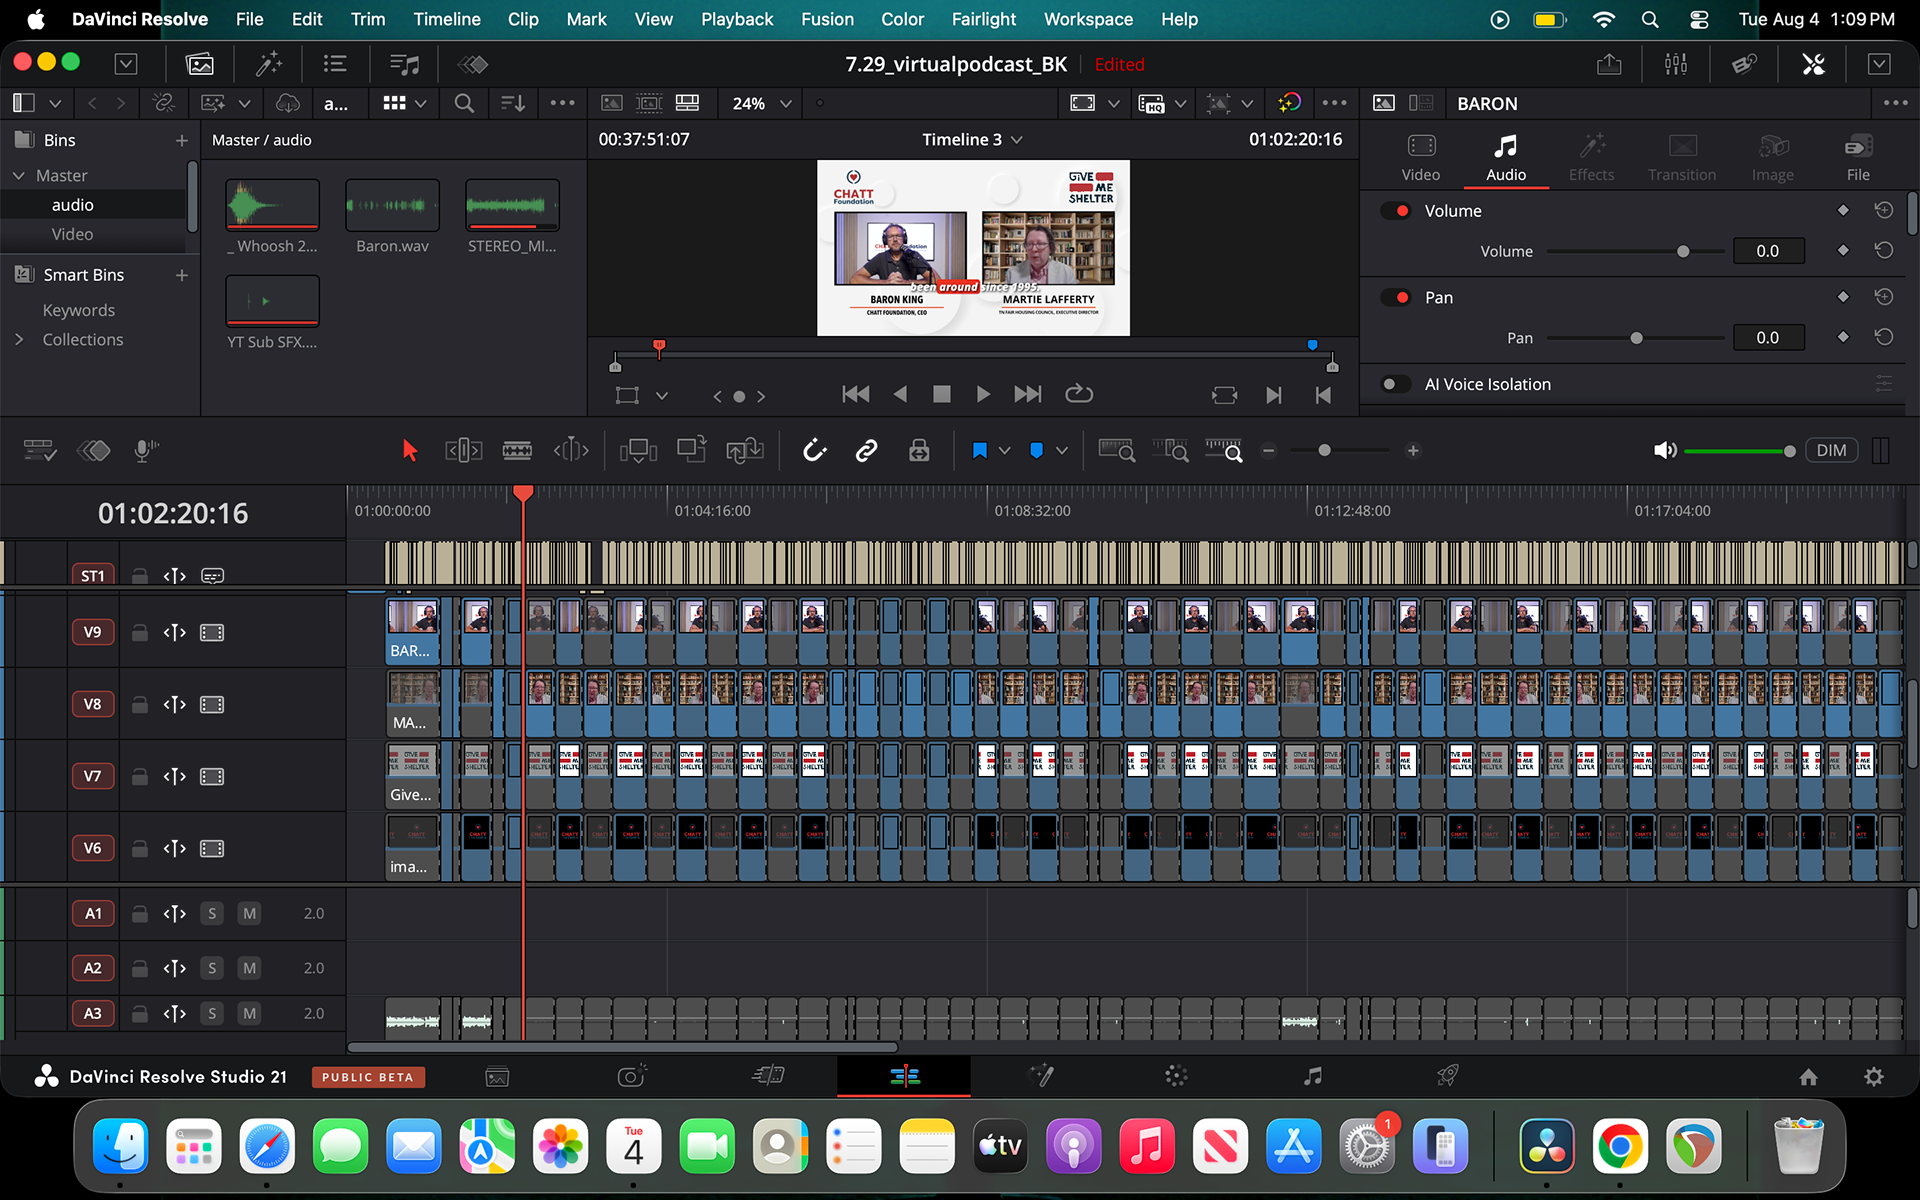Click the DIM audio button
The width and height of the screenshot is (1920, 1200).
point(1831,451)
